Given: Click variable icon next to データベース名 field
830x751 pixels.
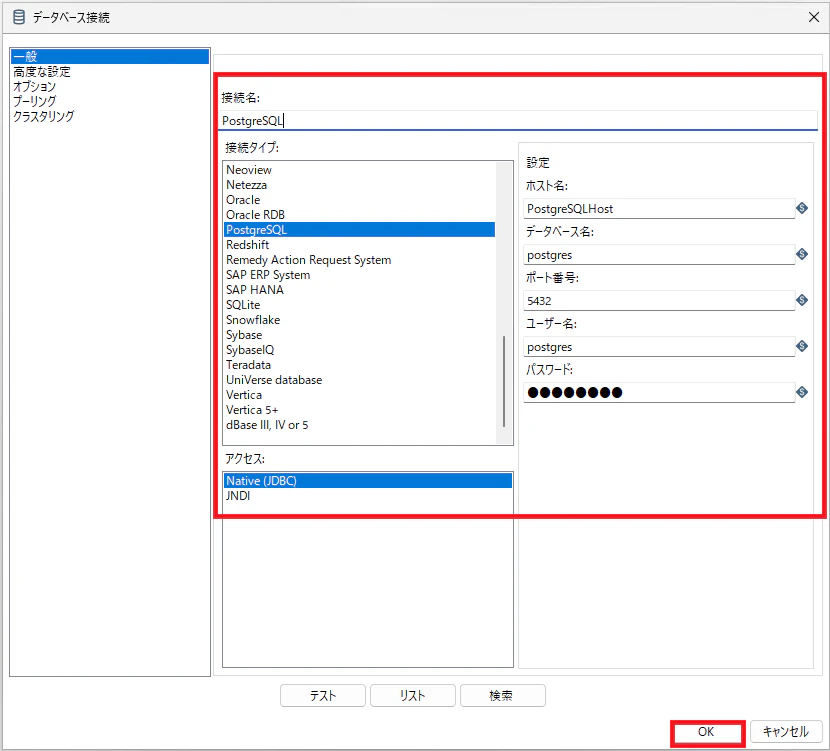Looking at the screenshot, I should [x=802, y=255].
